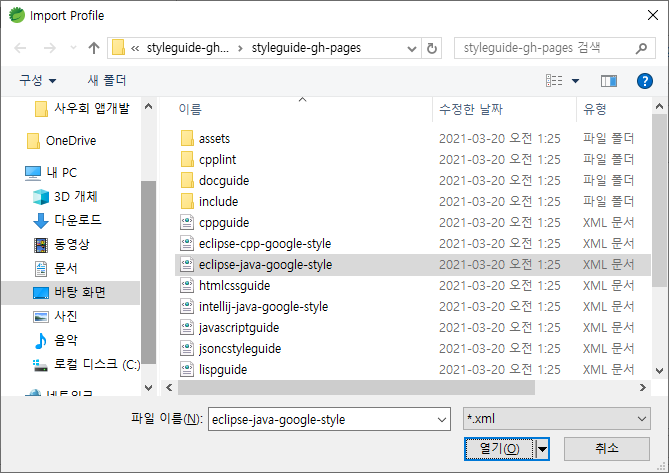
Task: Refresh the styleguide-gh-pages folder
Action: tap(432, 48)
